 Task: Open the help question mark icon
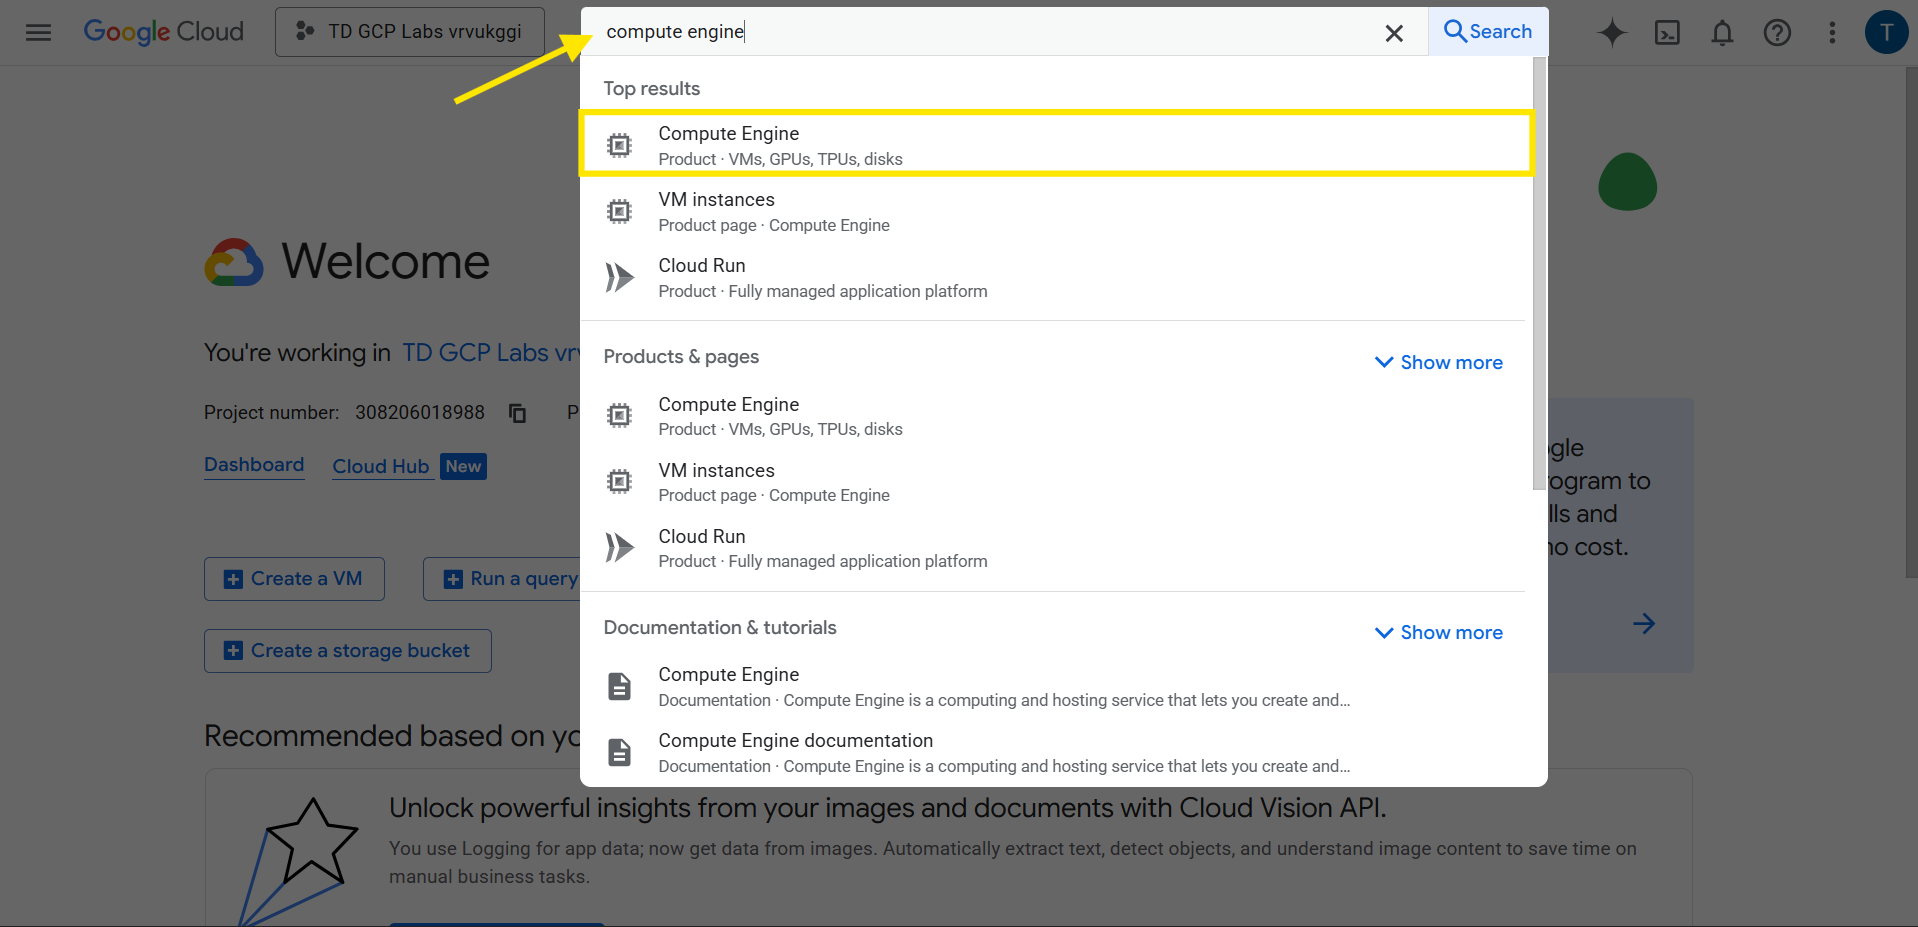(x=1777, y=32)
